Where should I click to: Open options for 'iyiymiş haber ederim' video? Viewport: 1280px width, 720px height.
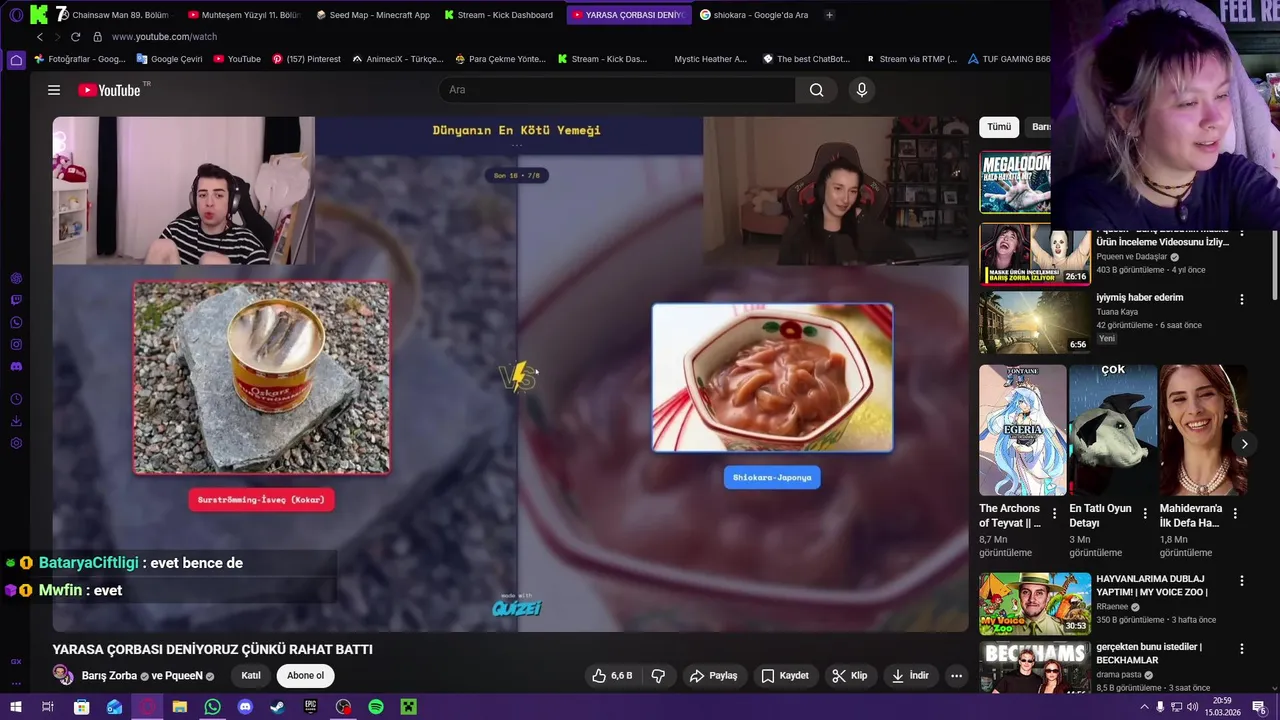coord(1242,299)
